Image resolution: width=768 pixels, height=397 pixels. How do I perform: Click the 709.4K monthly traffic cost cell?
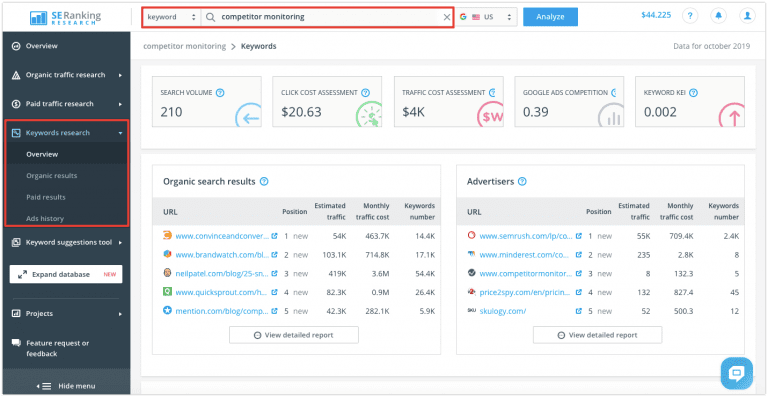tap(681, 236)
